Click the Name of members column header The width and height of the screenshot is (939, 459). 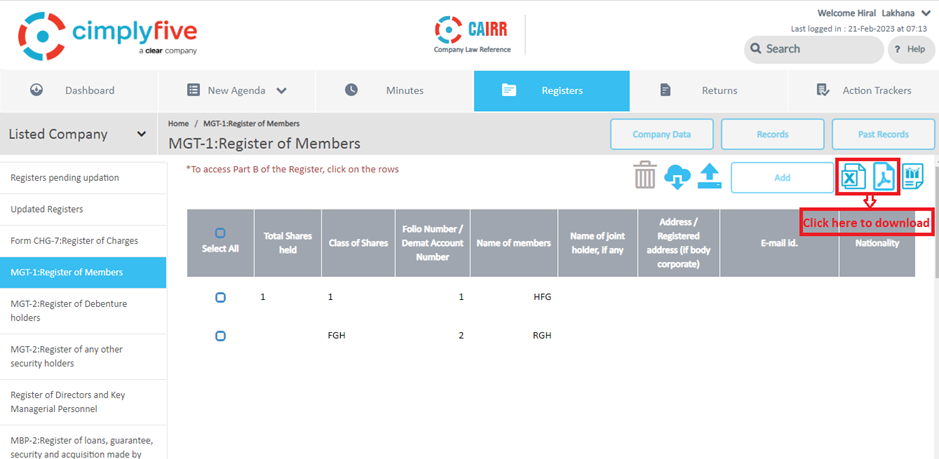coord(514,243)
